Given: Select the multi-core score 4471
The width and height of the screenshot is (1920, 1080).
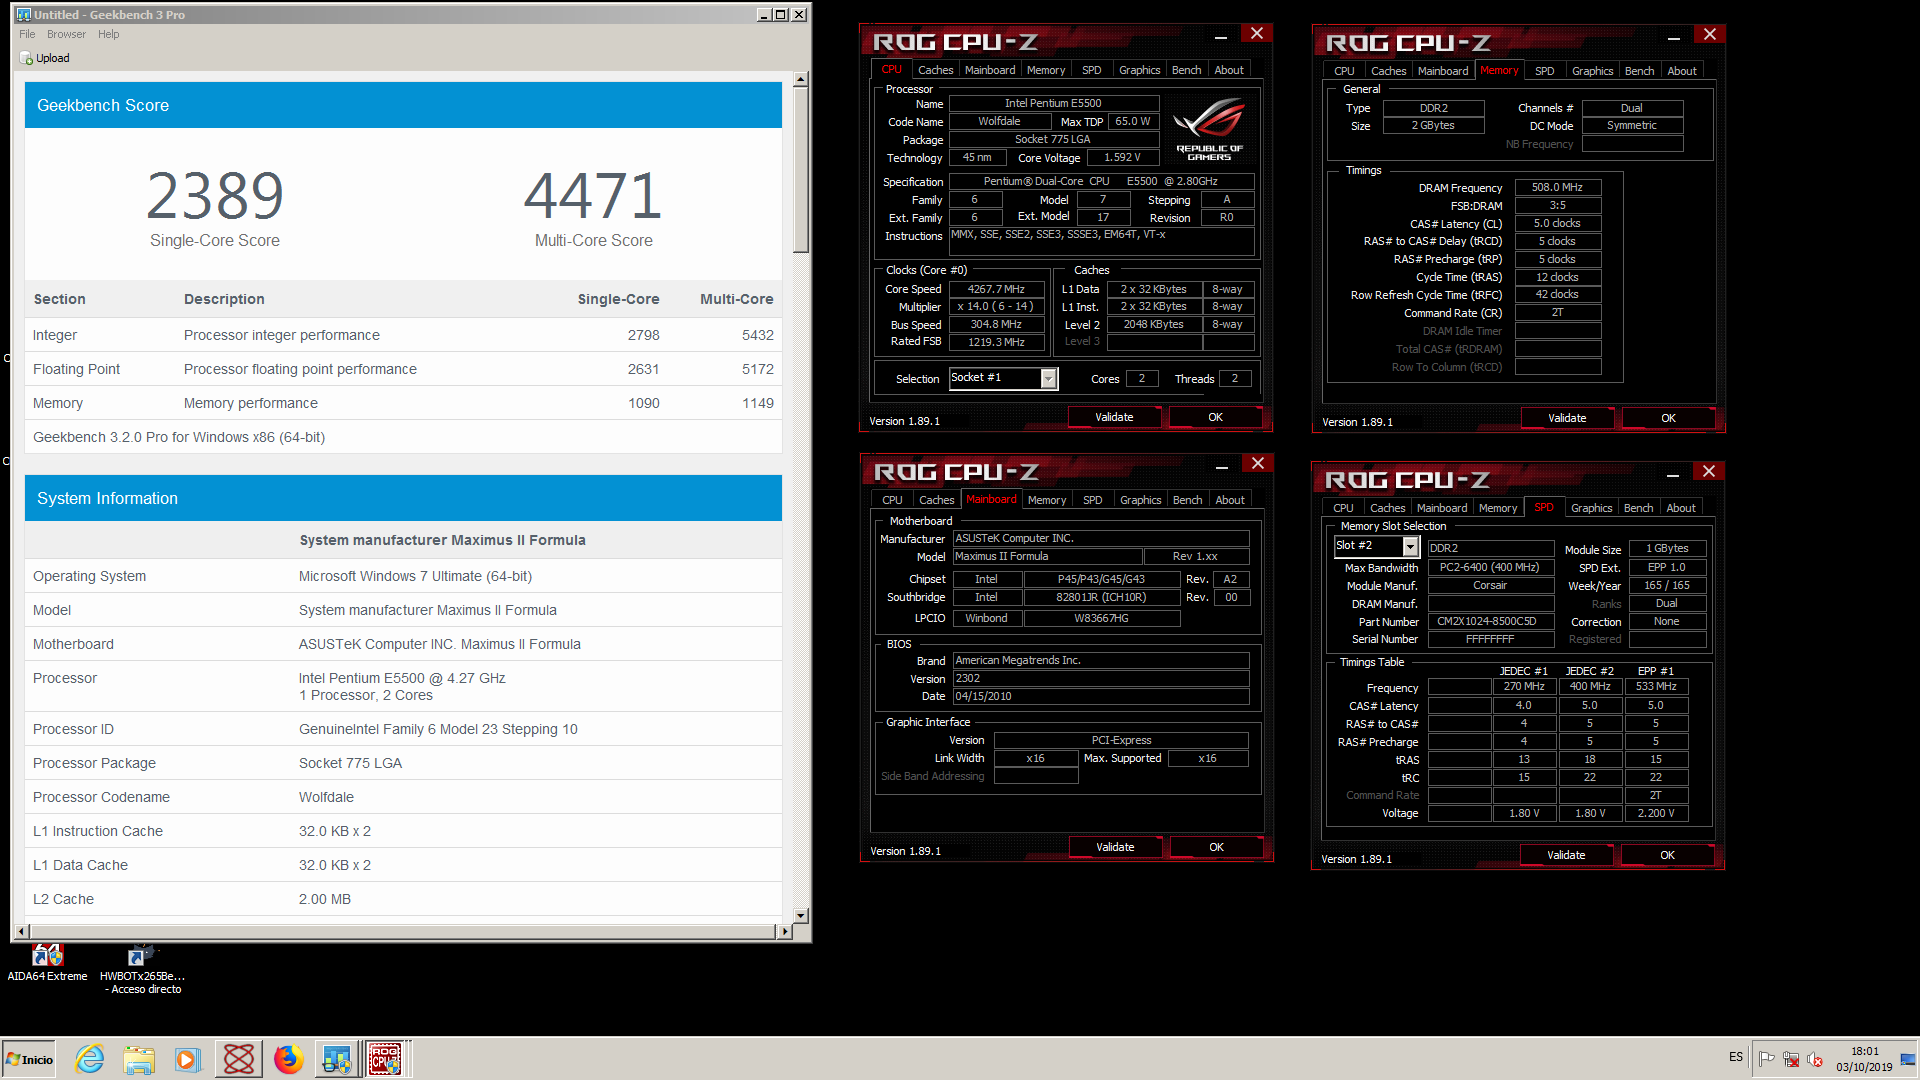Looking at the screenshot, I should point(593,195).
